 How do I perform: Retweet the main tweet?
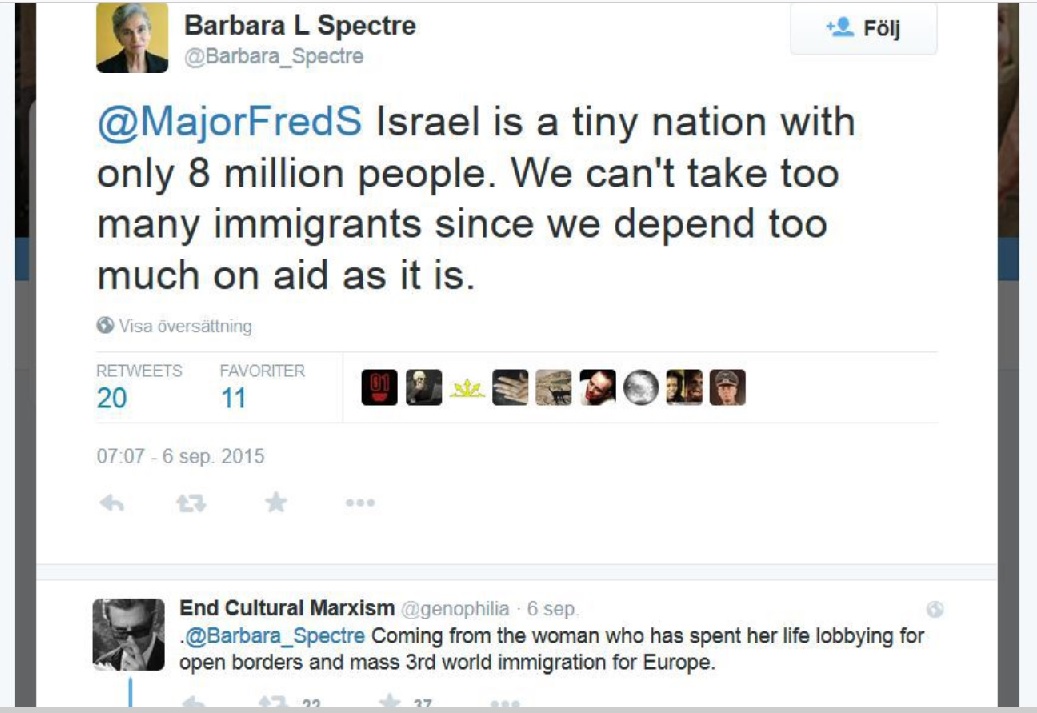(x=190, y=504)
